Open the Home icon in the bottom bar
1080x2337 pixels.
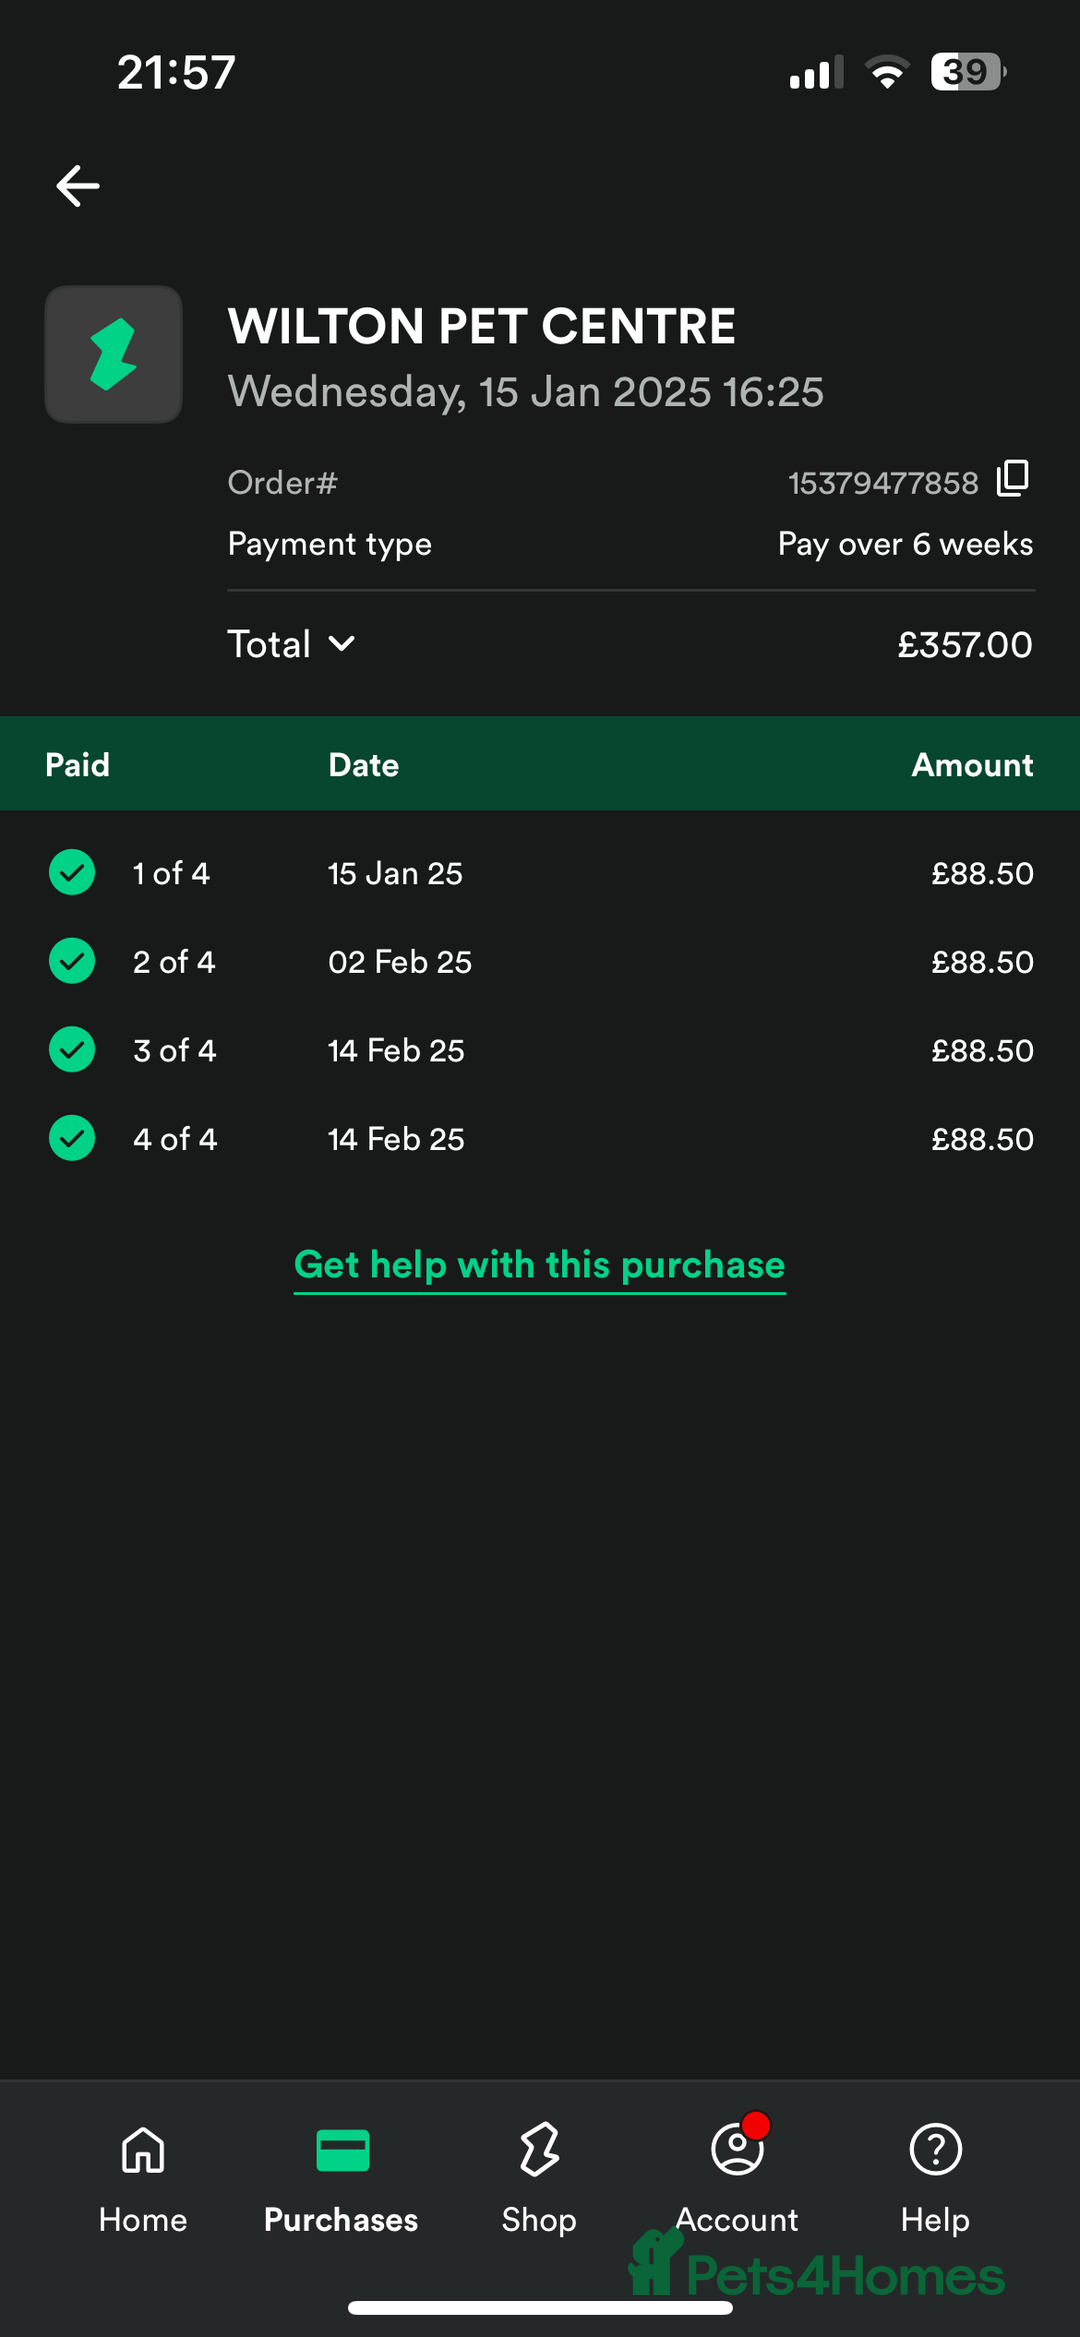[143, 2149]
